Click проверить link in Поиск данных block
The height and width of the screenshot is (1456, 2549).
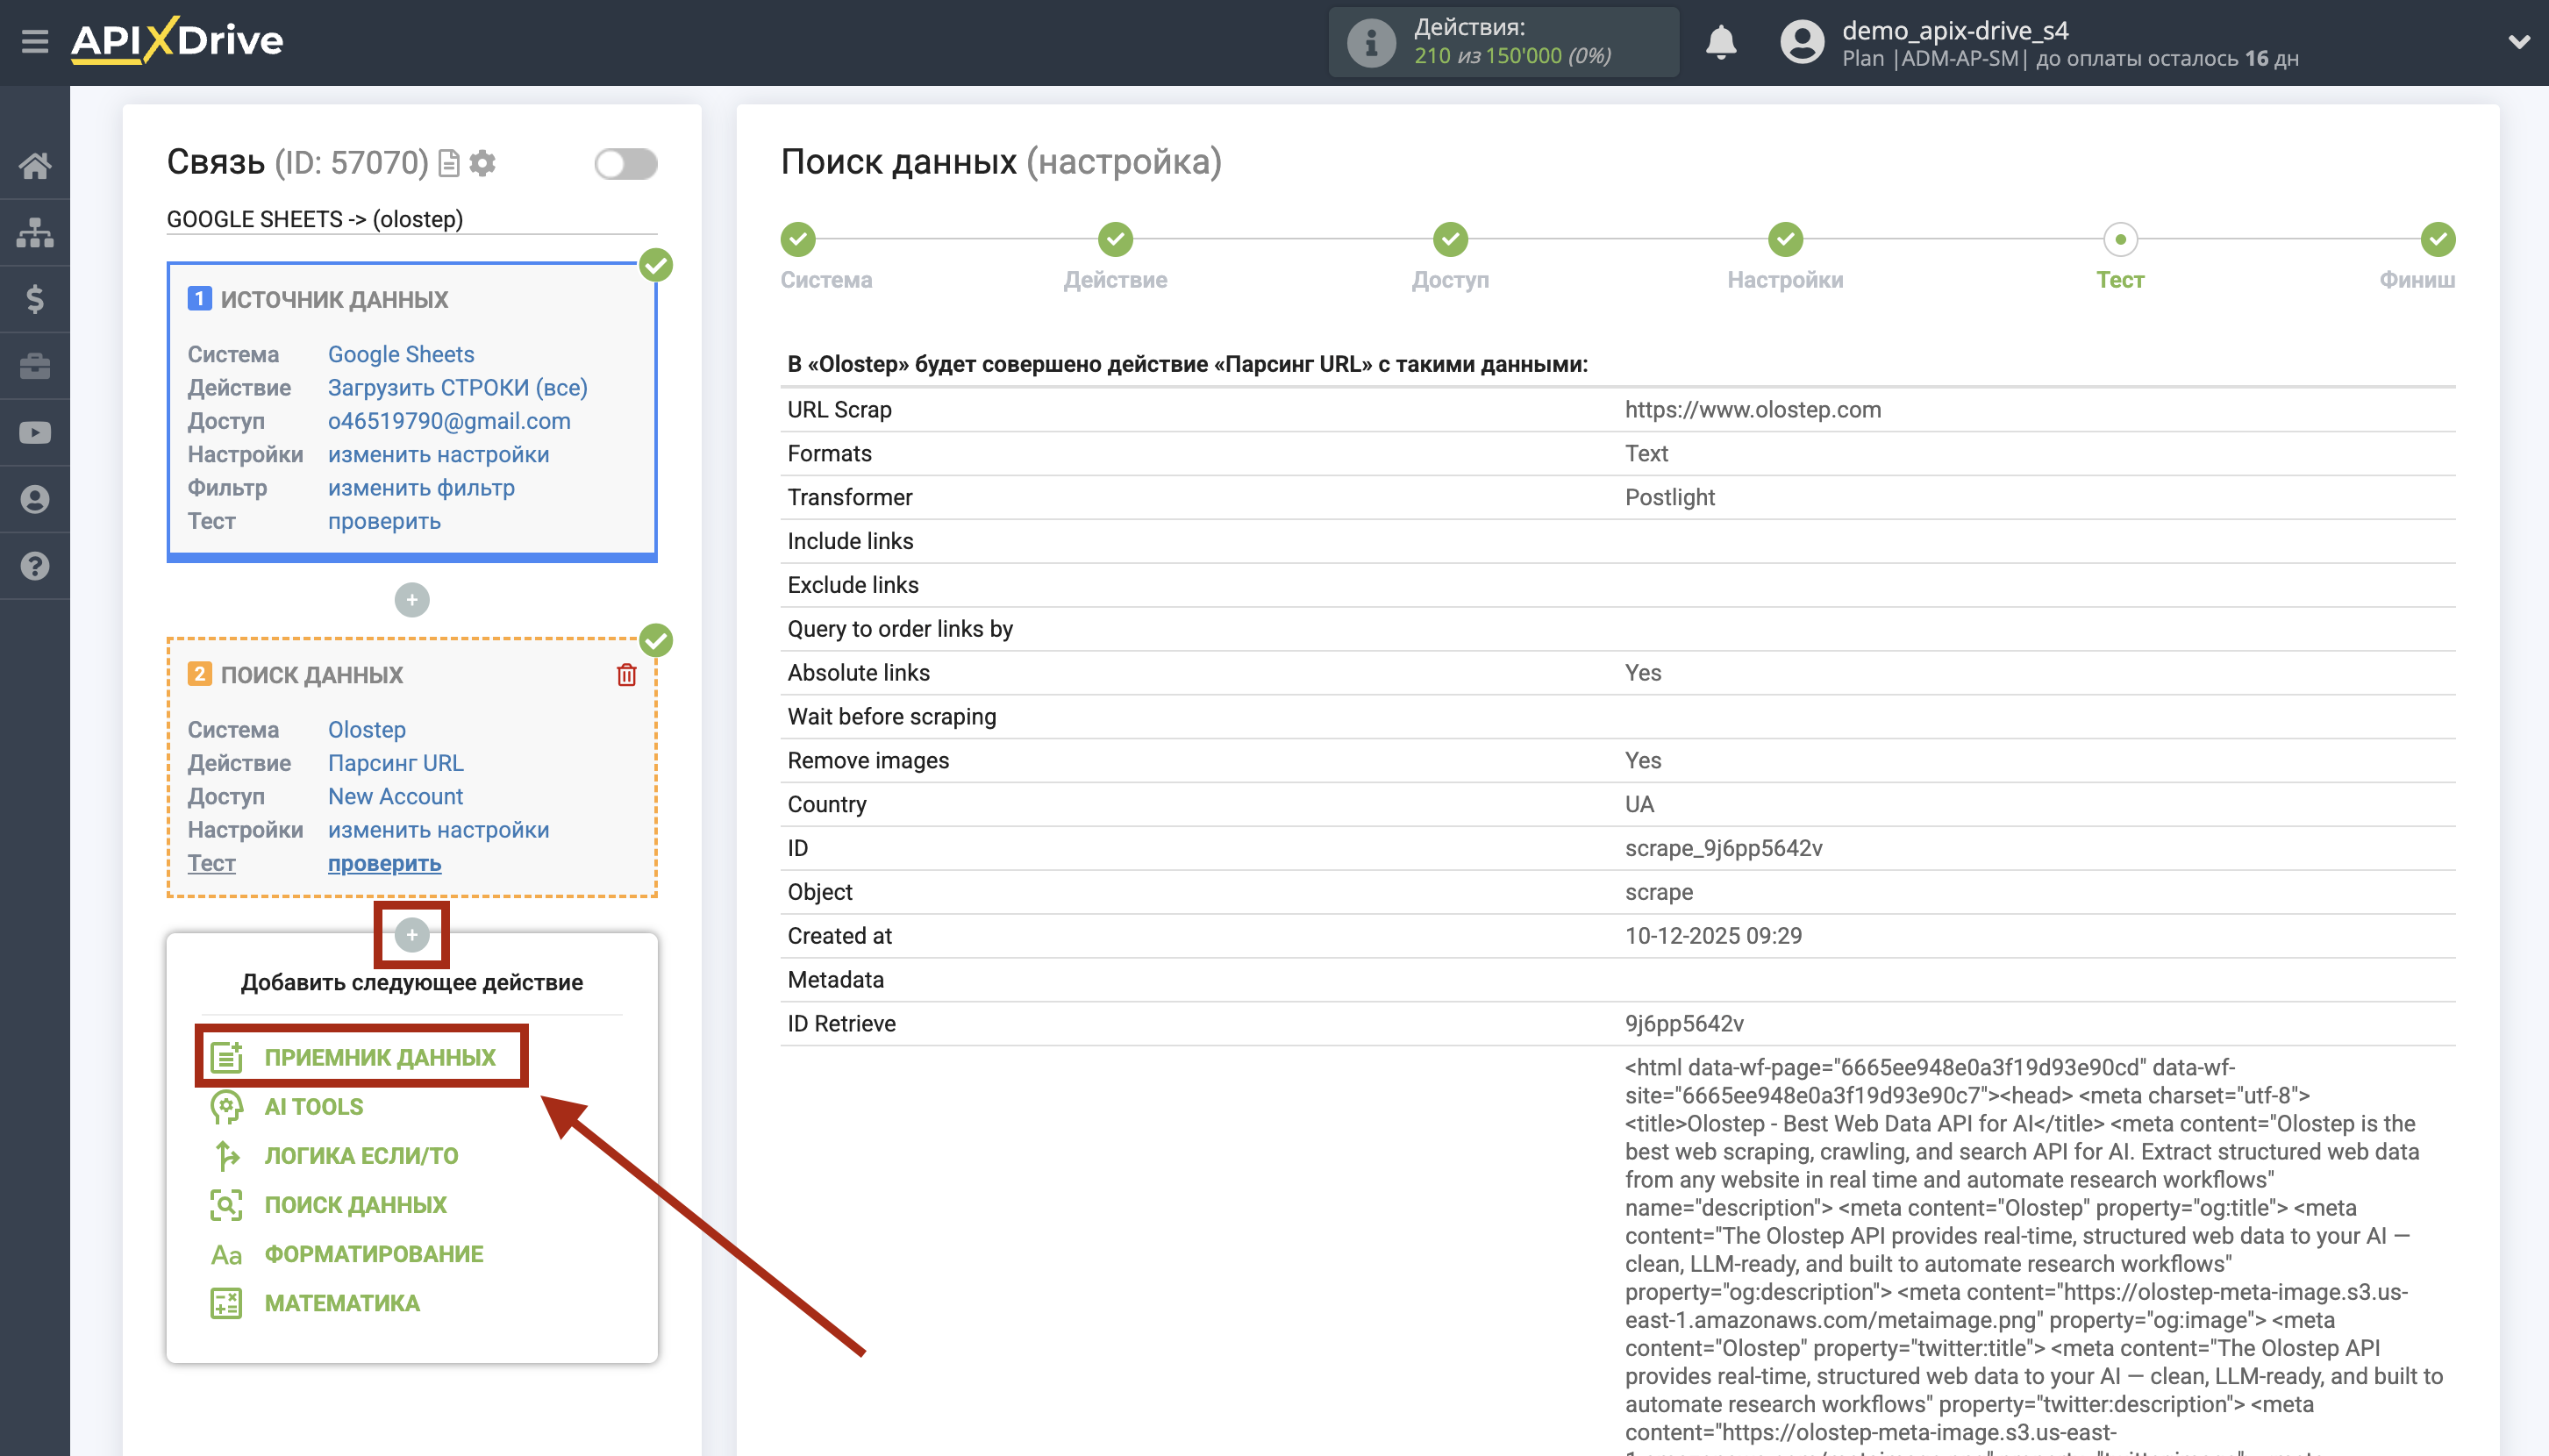(x=384, y=863)
